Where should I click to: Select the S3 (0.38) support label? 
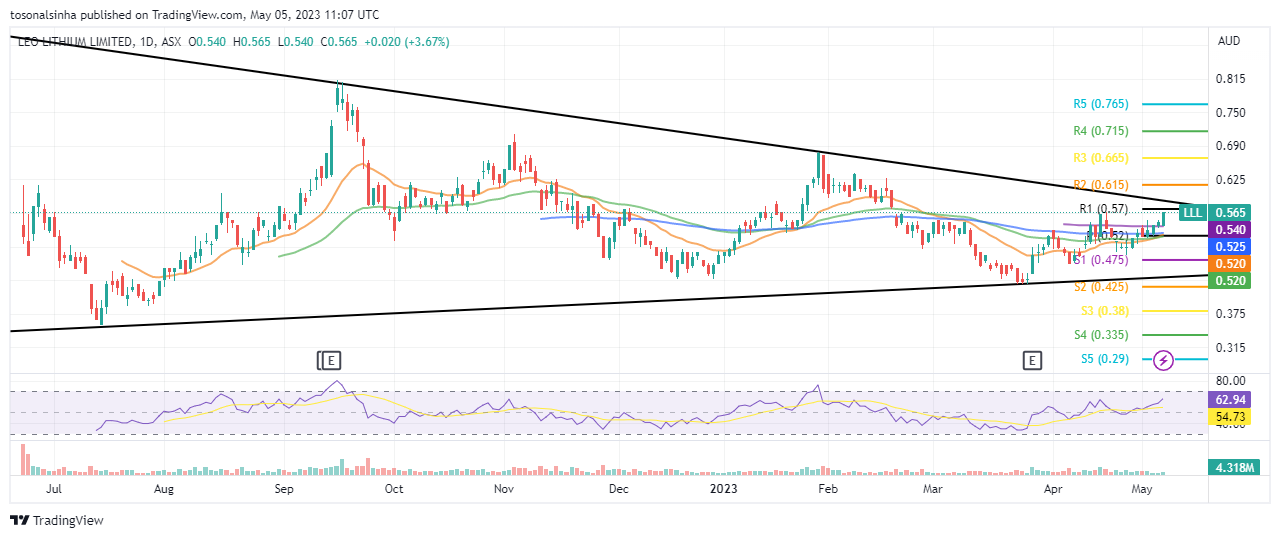(1100, 311)
